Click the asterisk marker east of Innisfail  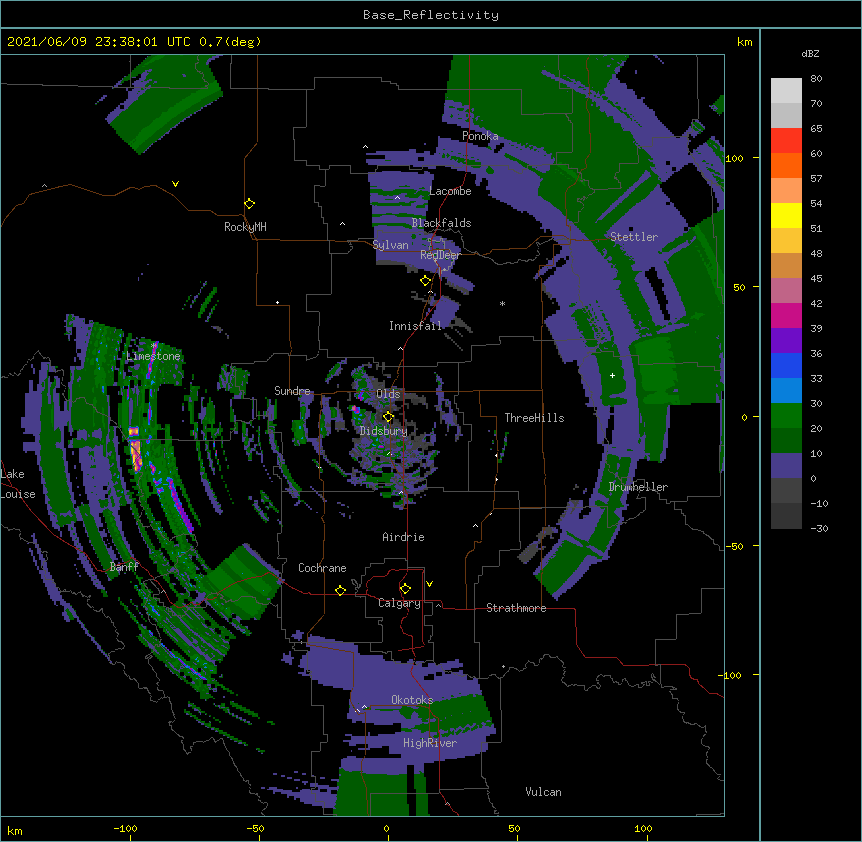(502, 303)
